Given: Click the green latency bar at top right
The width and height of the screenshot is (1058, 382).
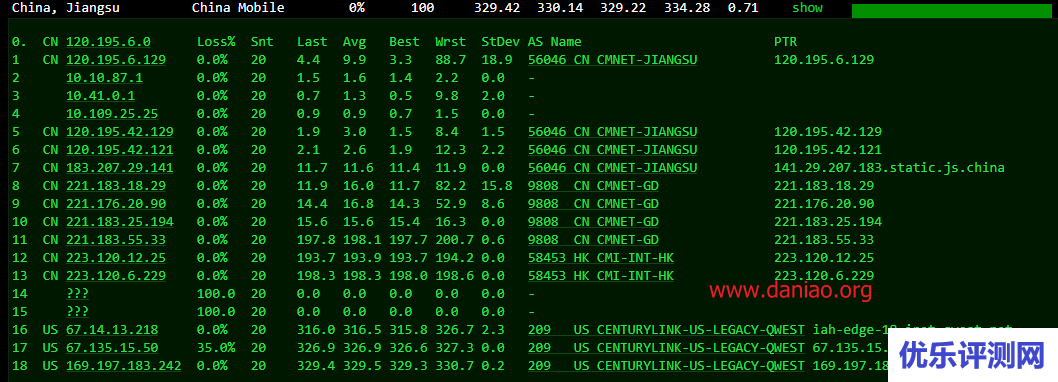Looking at the screenshot, I should click(952, 11).
